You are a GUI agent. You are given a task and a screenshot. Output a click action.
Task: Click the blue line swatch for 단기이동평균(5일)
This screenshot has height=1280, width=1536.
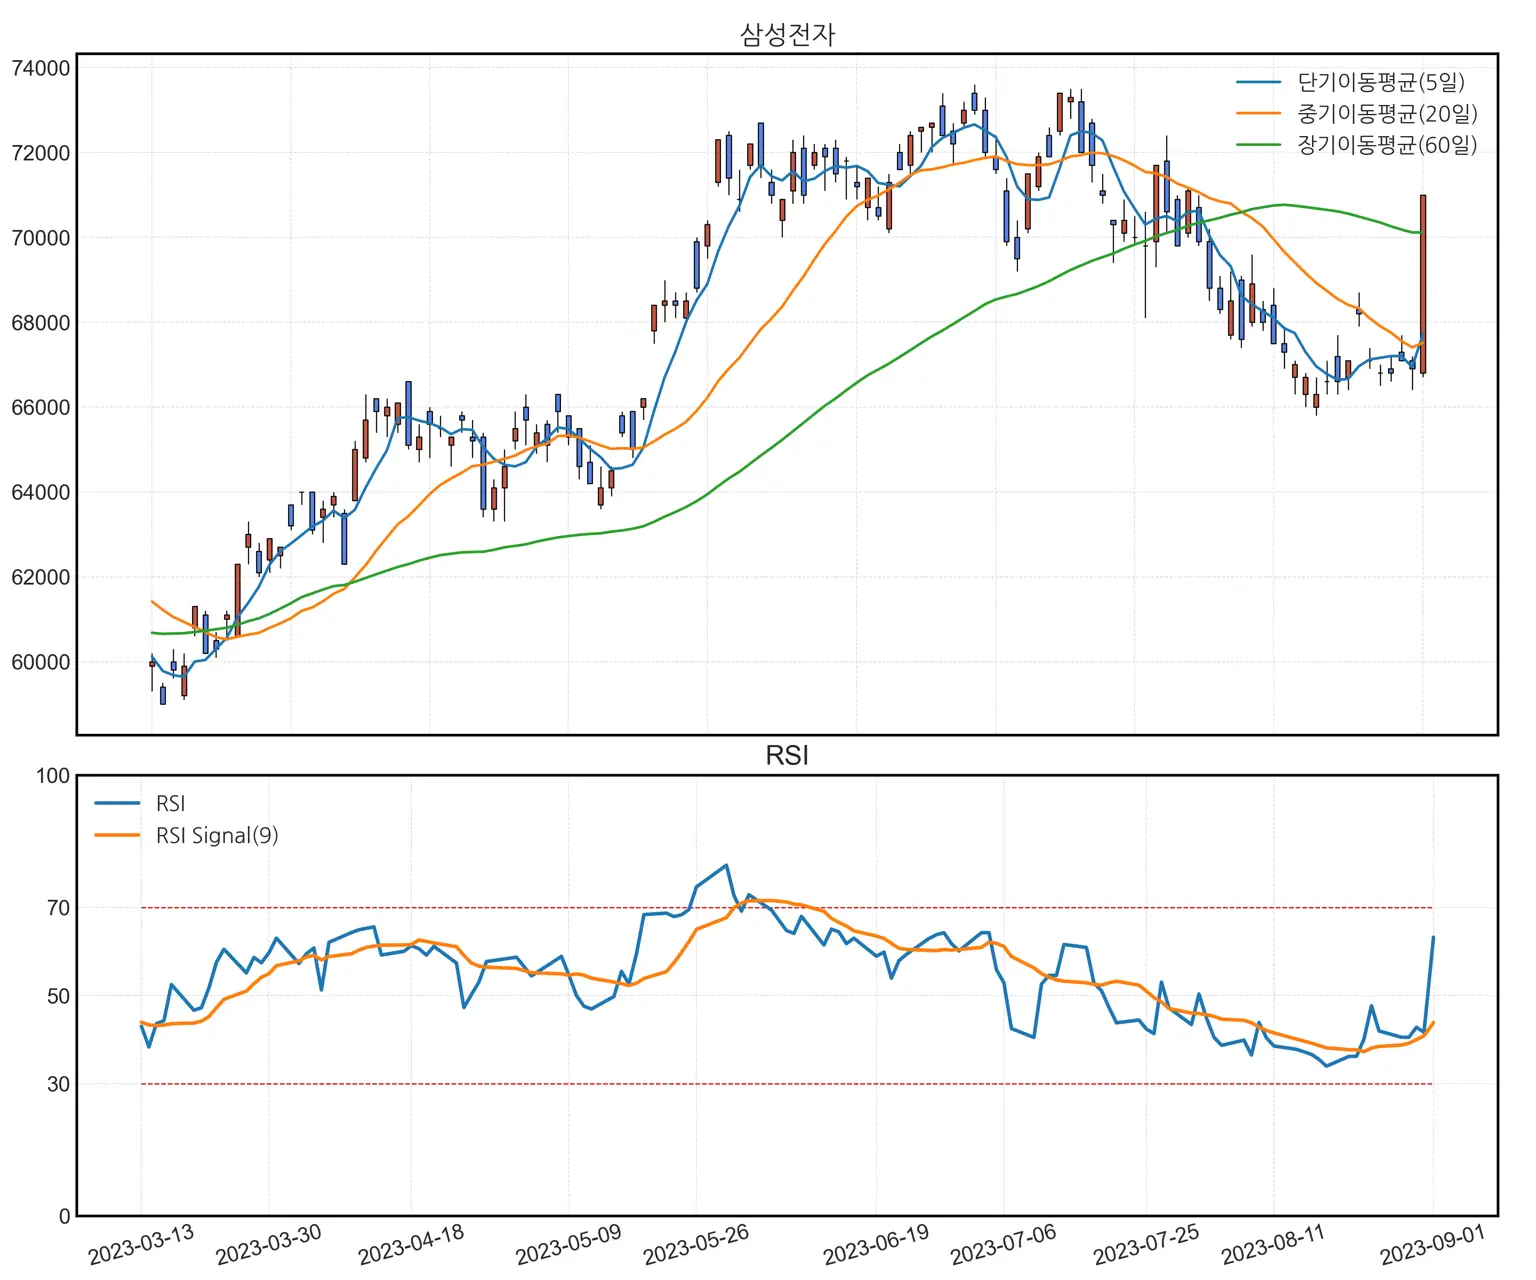1258,82
